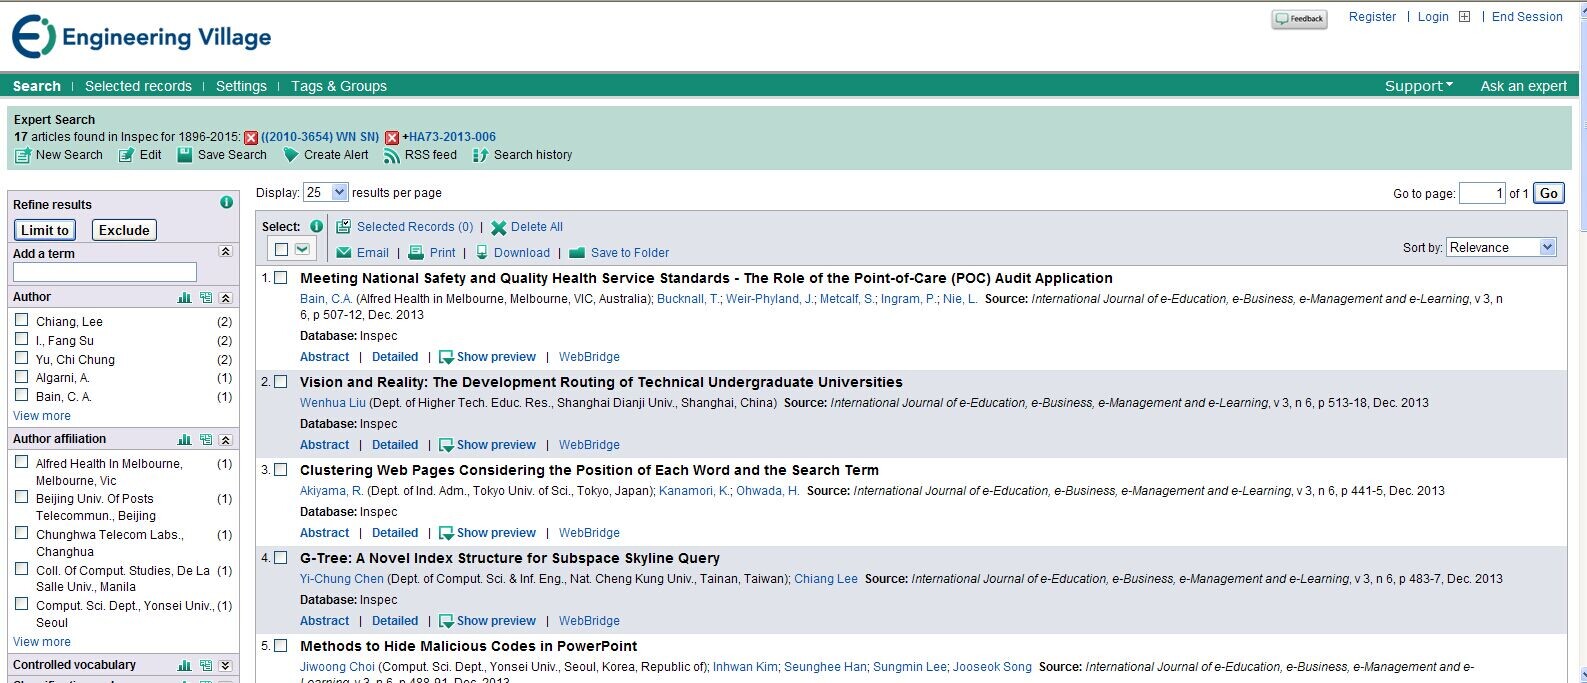Expand the plus box next to Login
This screenshot has width=1587, height=683.
pos(1465,17)
